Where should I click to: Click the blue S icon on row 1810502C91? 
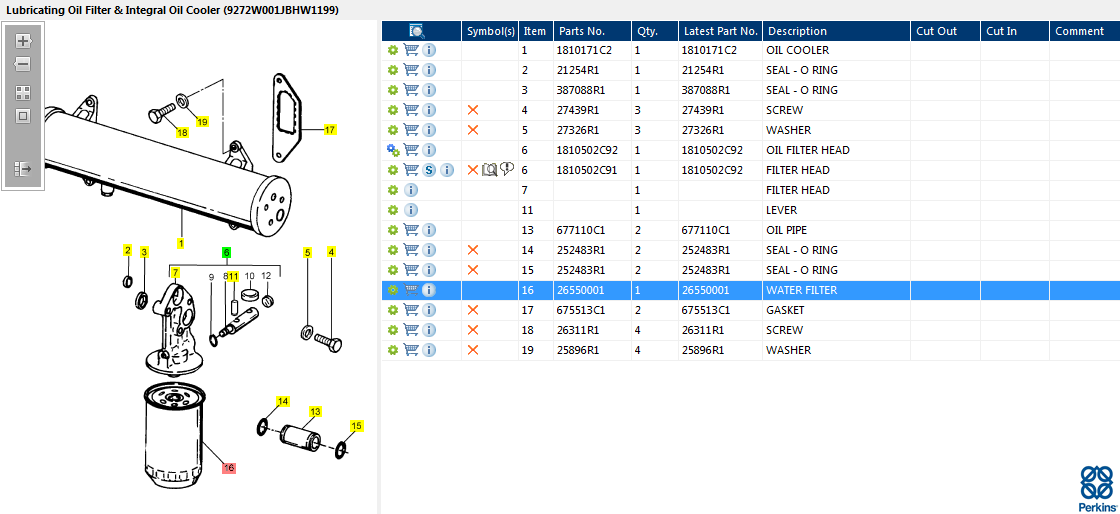tap(429, 170)
